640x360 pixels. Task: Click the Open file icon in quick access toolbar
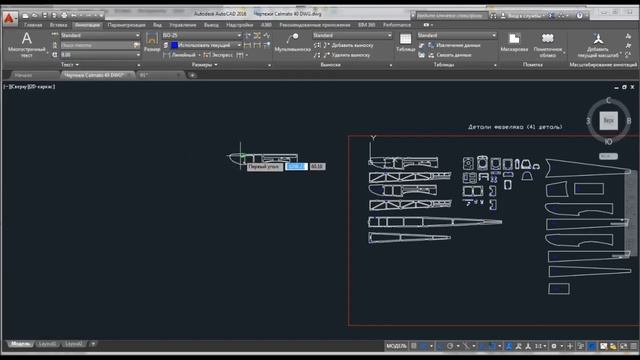[x=35, y=16]
